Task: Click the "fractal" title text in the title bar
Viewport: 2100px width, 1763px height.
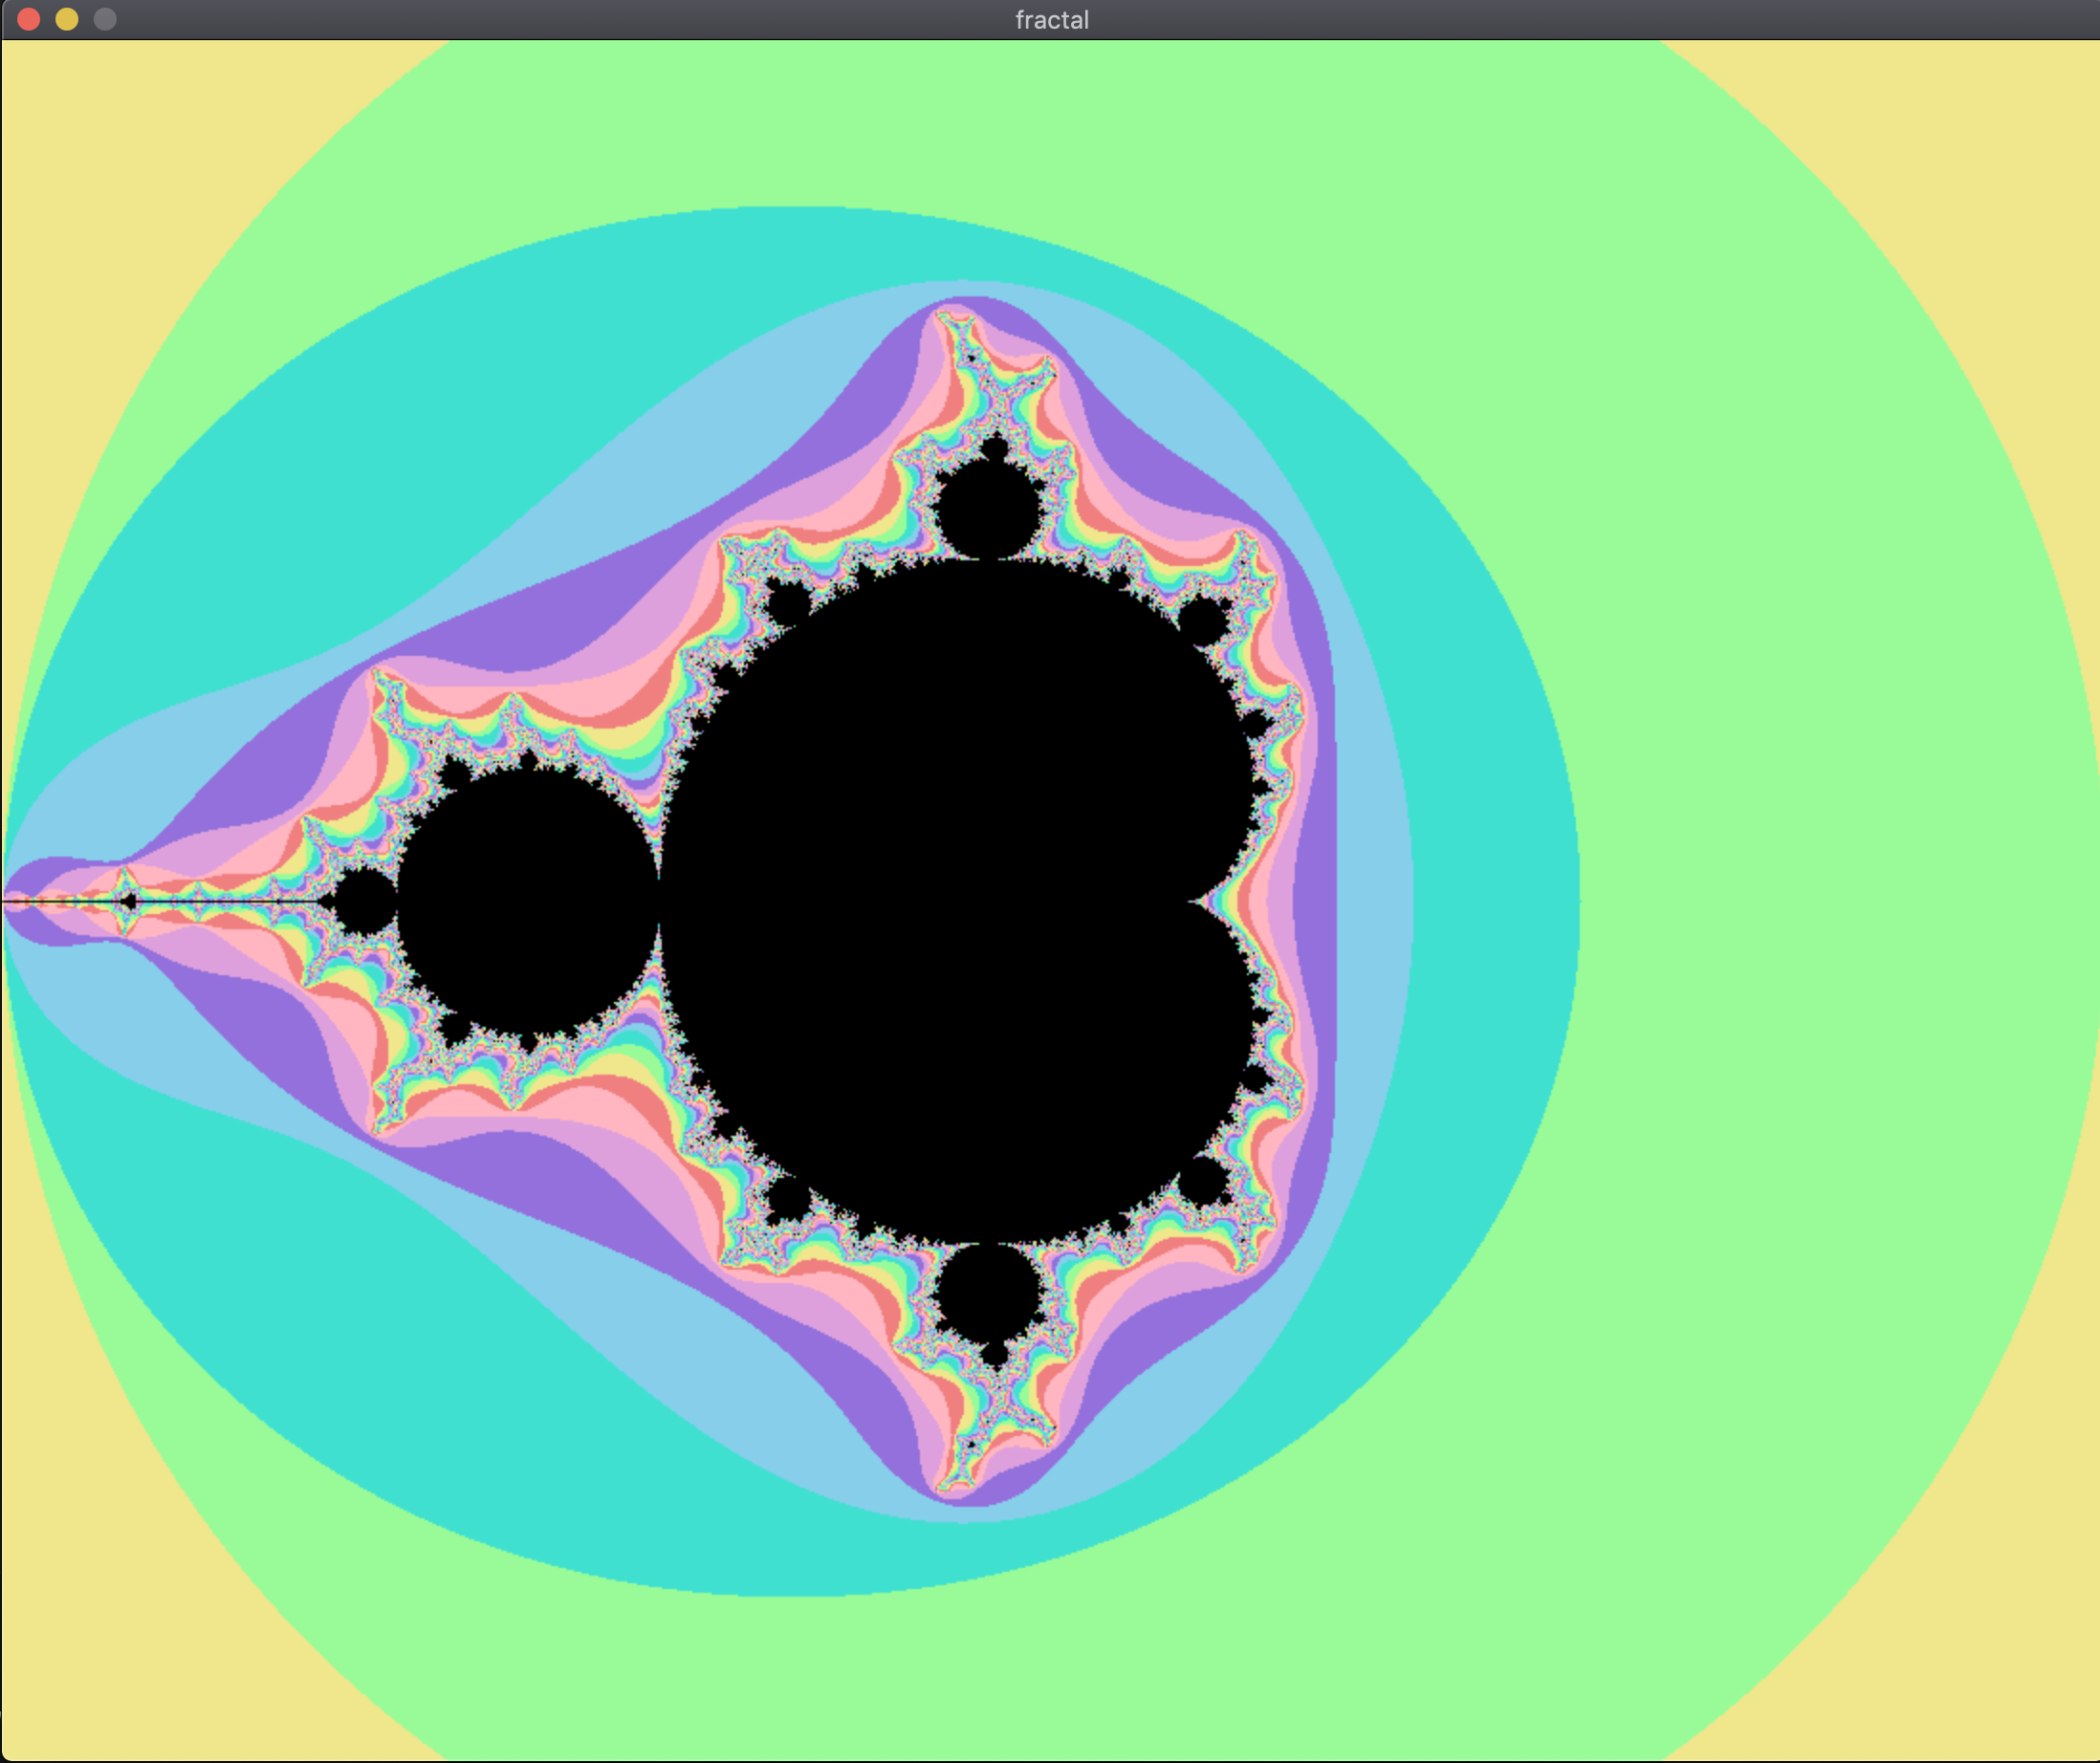Action: pos(1052,20)
